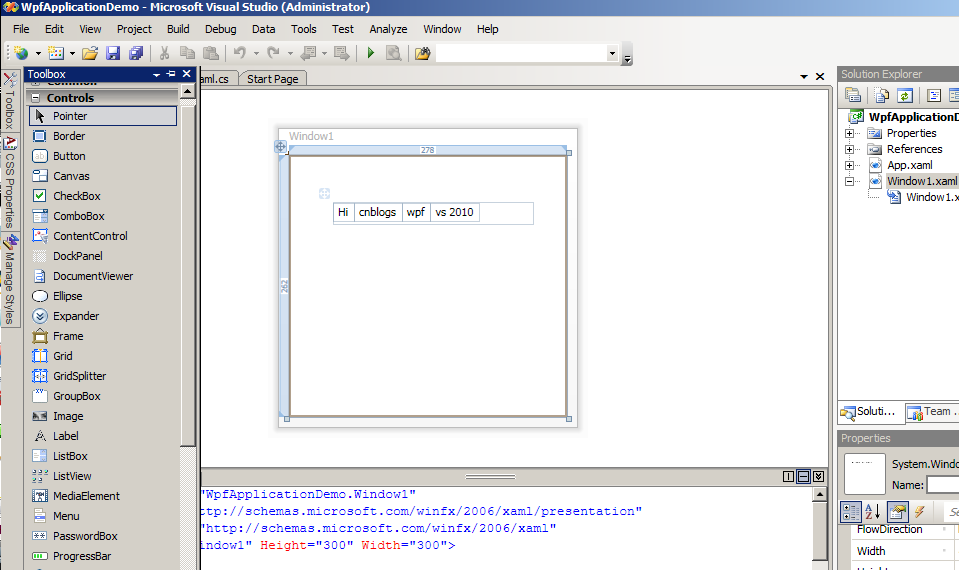Click the Add New Item toolbar icon
959x570 pixels.
[56, 53]
